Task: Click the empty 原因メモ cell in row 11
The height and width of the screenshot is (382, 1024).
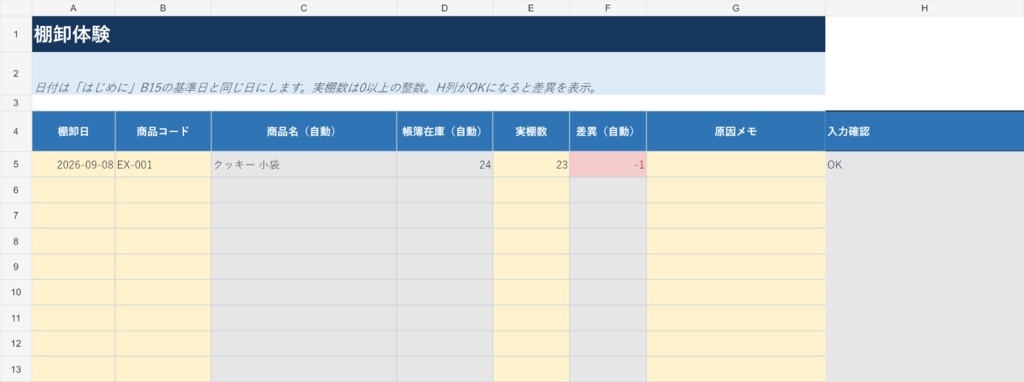Action: pos(736,318)
